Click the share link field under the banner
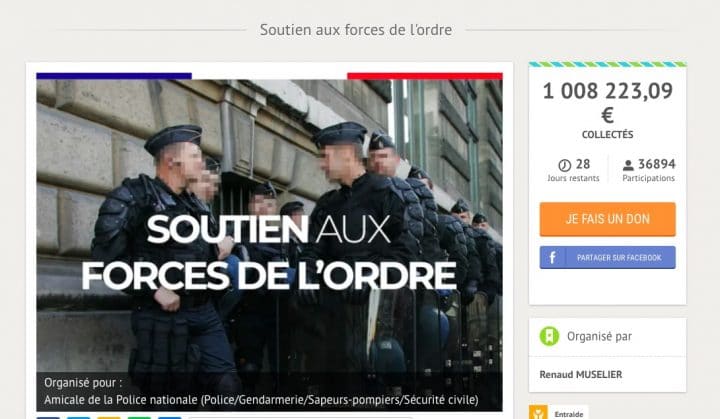 click(301, 418)
